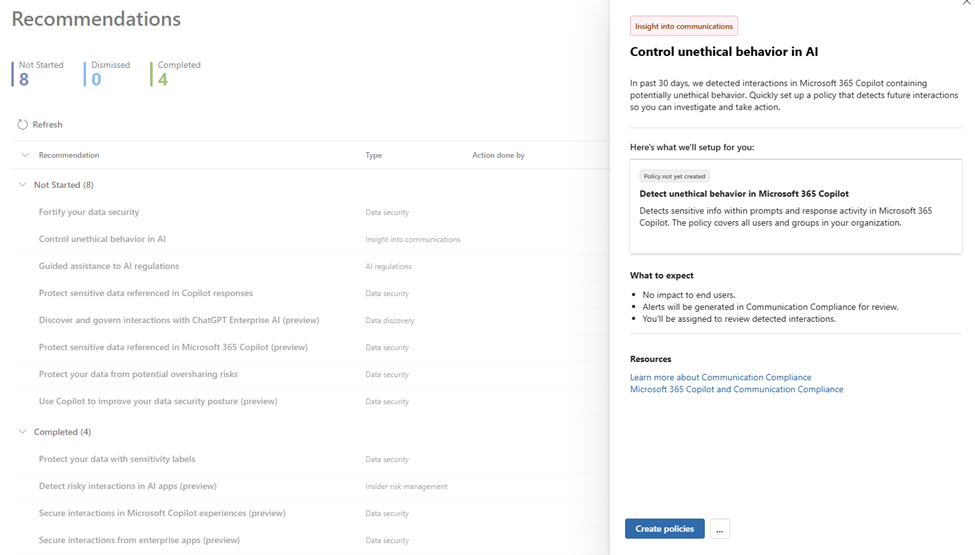This screenshot has width=975, height=555.
Task: Select the Detect unethical behavior policy card
Action: [x=795, y=205]
